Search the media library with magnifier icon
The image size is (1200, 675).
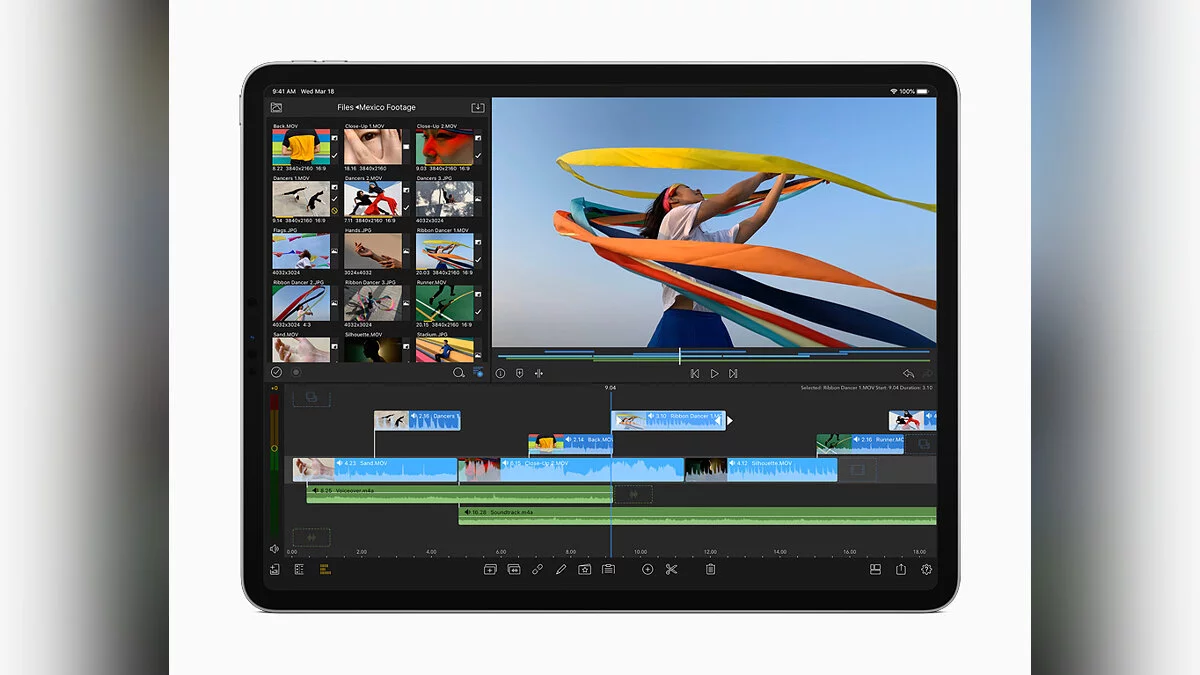coord(458,372)
